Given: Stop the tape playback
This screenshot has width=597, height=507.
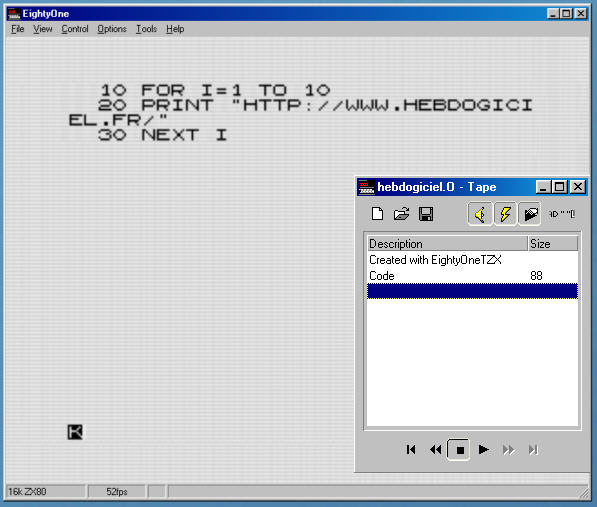Looking at the screenshot, I should pos(459,450).
